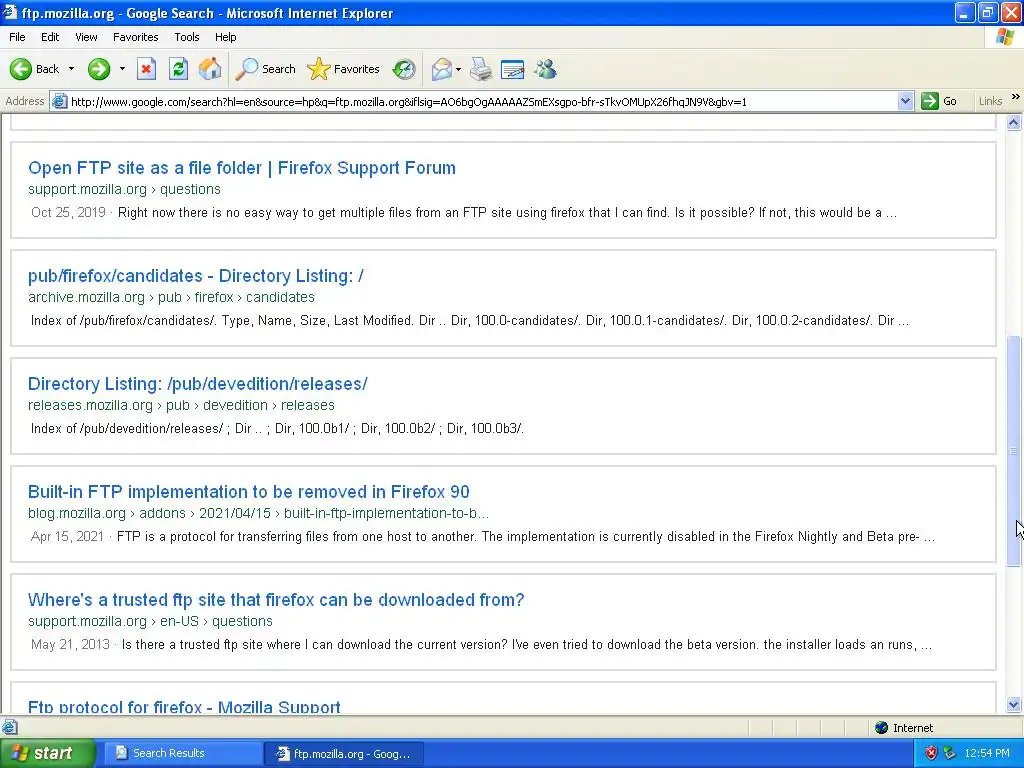
Task: Open 'Where's a trusted ftp site' result
Action: pos(276,600)
